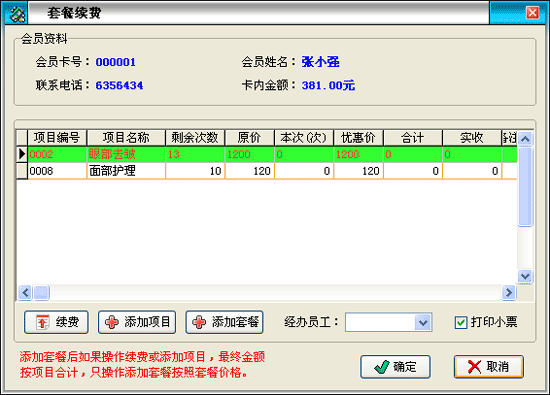
Task: Click the horizontal scrollbar thumb
Action: [x=41, y=292]
